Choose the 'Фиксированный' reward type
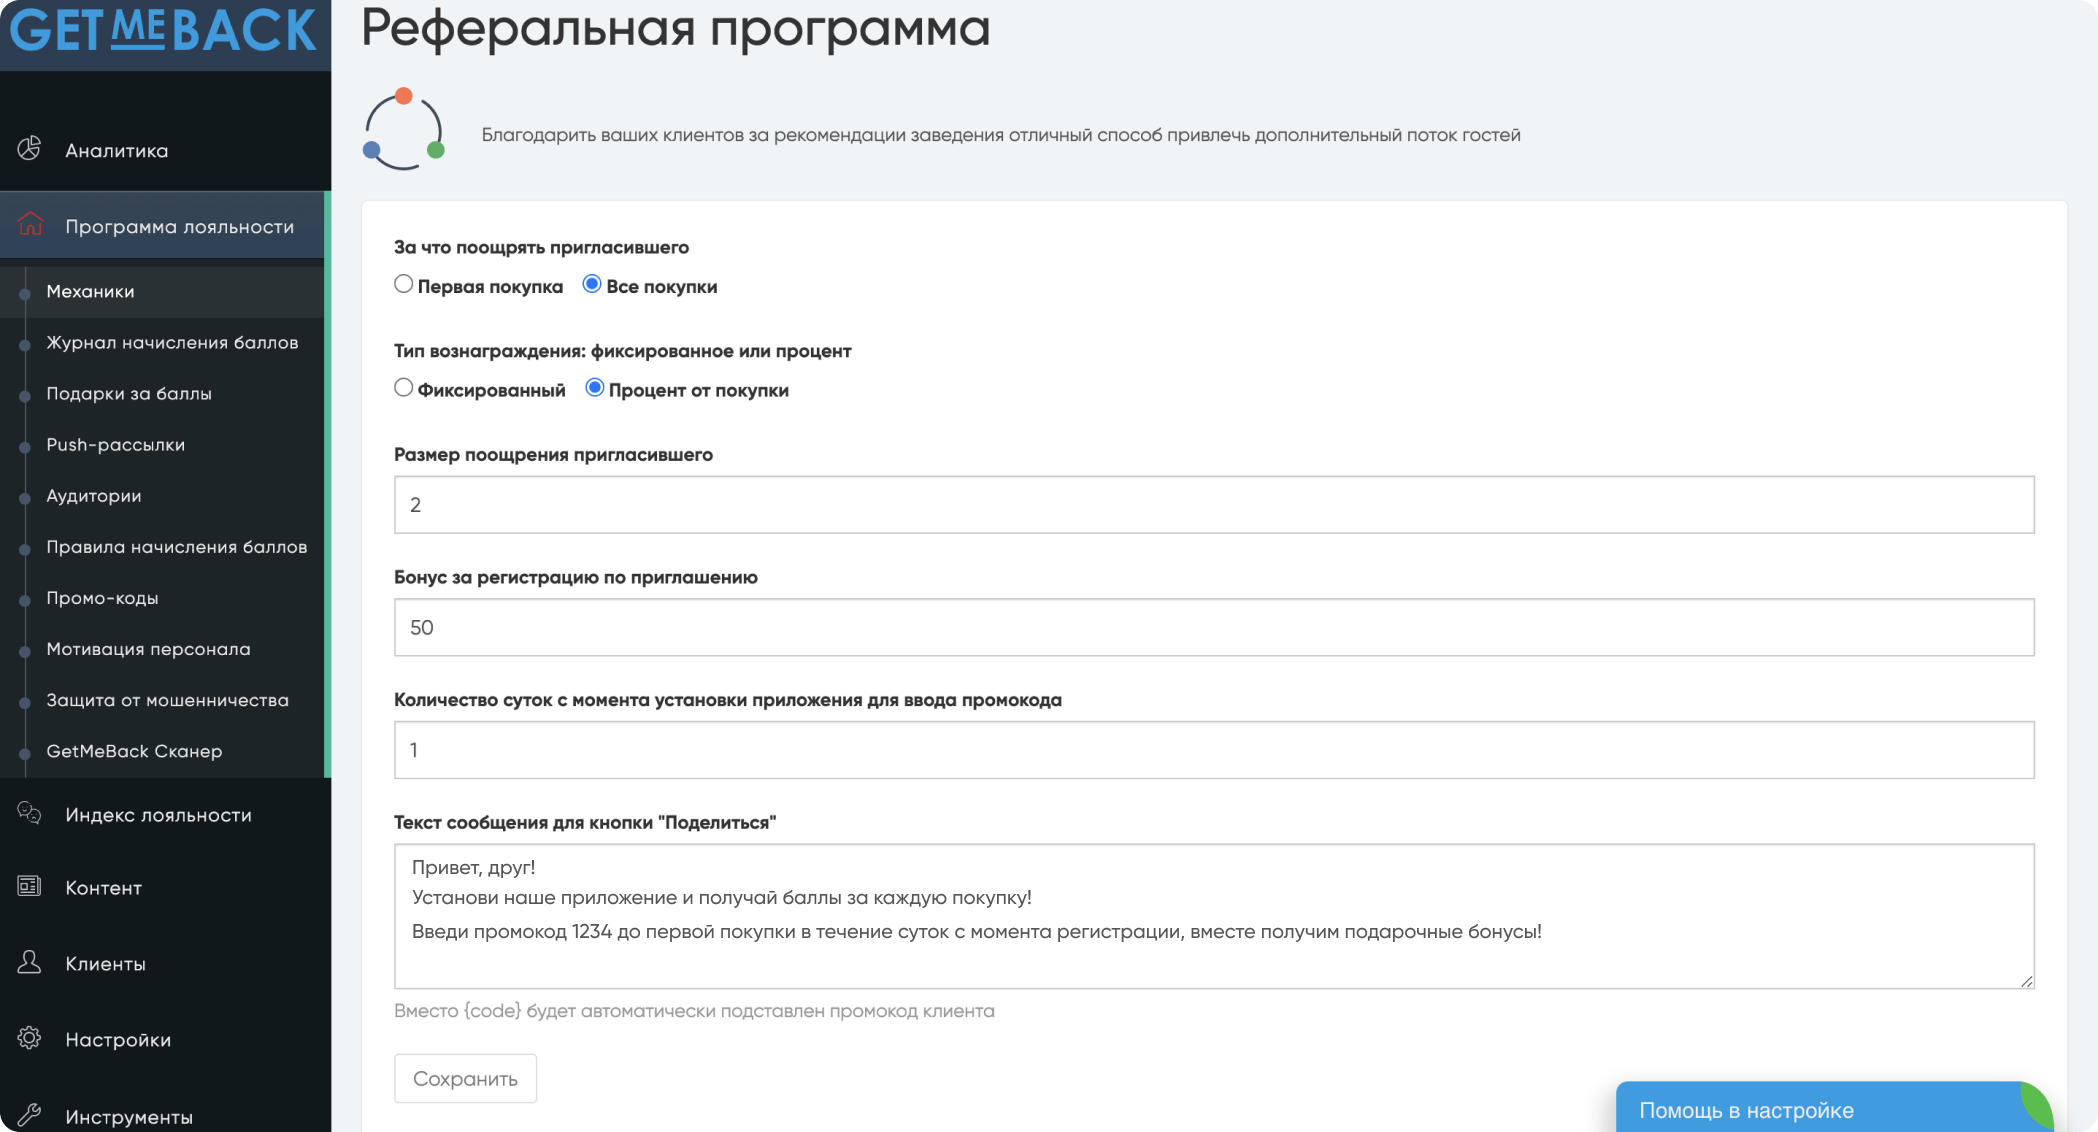This screenshot has height=1132, width=2098. [x=403, y=388]
